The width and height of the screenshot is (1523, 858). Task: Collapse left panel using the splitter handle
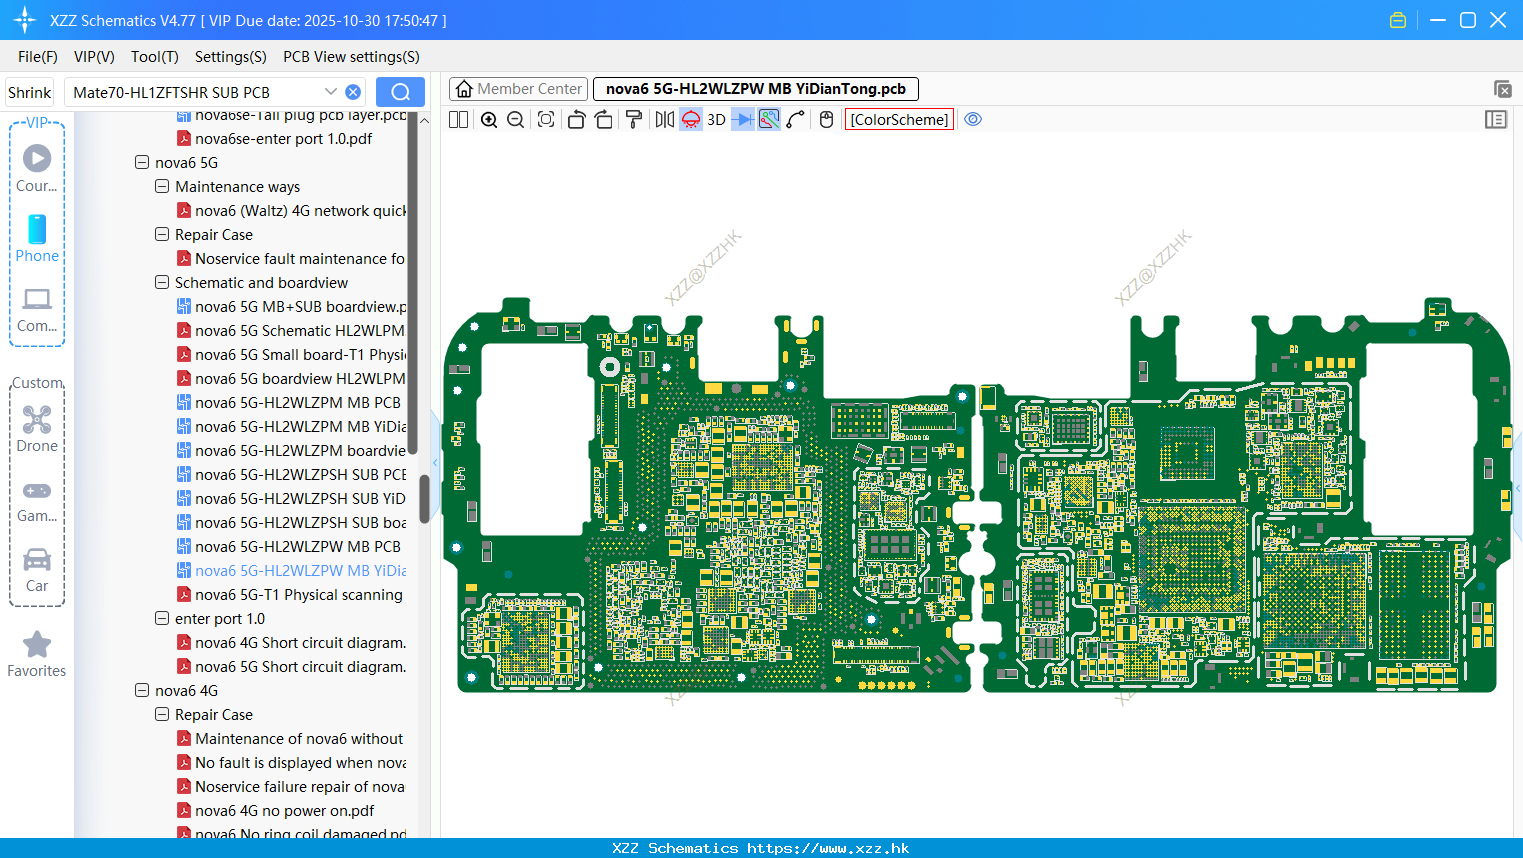[x=436, y=462]
